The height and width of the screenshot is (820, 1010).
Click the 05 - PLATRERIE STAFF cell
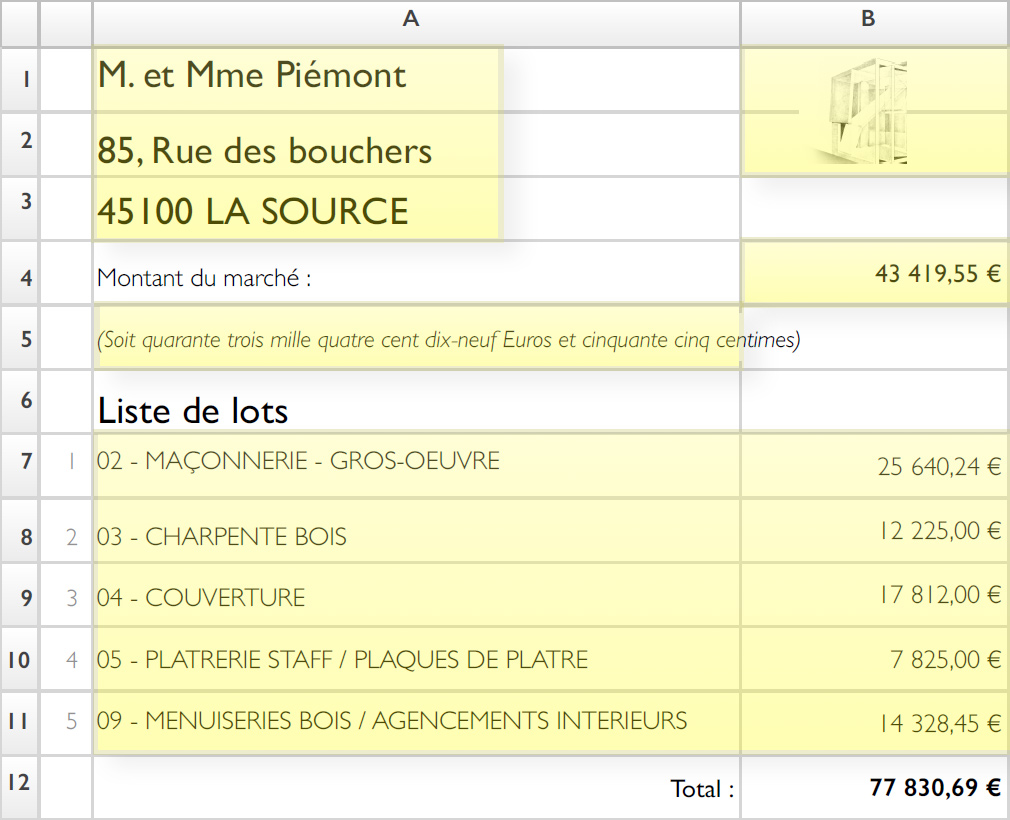342,660
